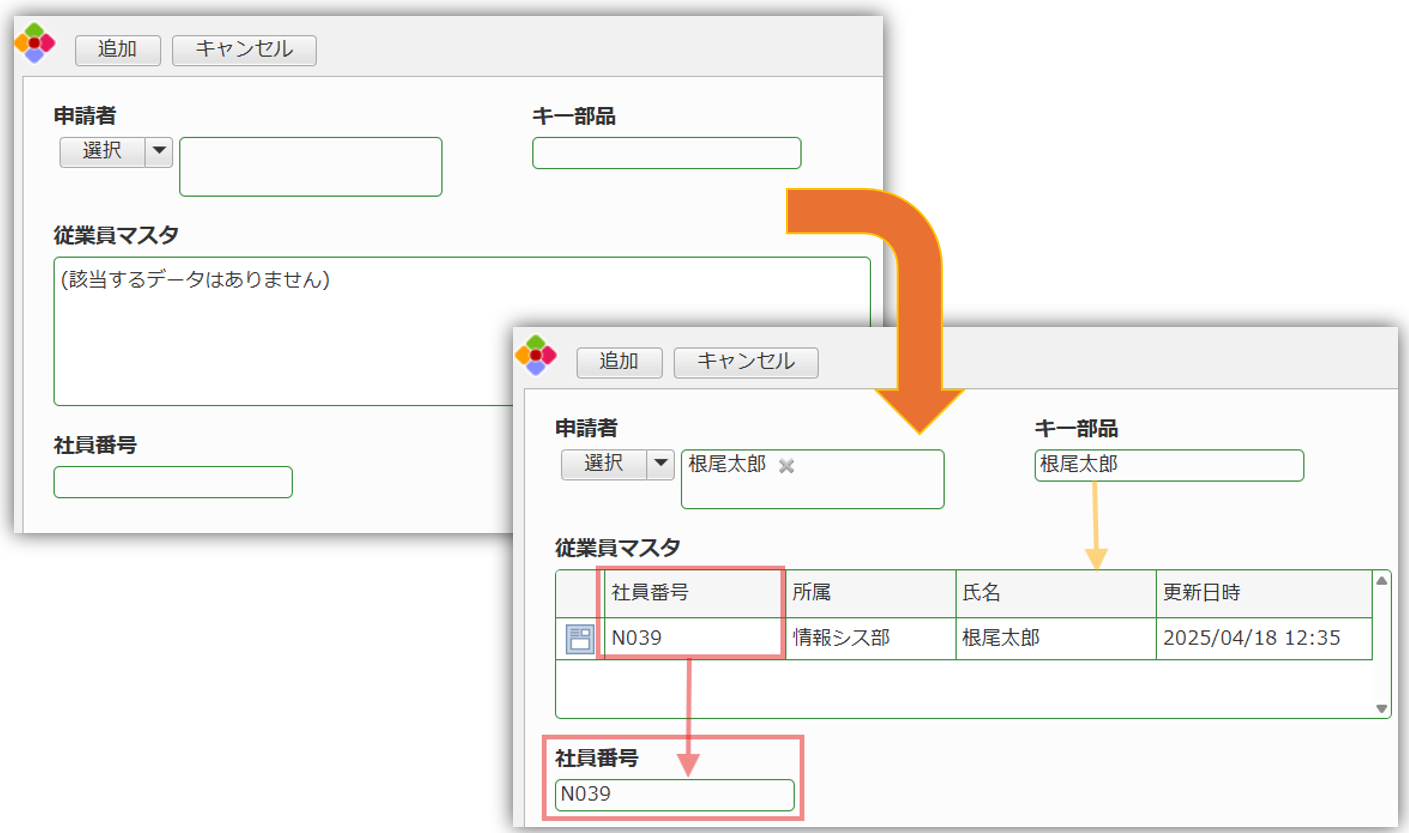
Task: Click the flower logo in the back window
Action: point(35,44)
